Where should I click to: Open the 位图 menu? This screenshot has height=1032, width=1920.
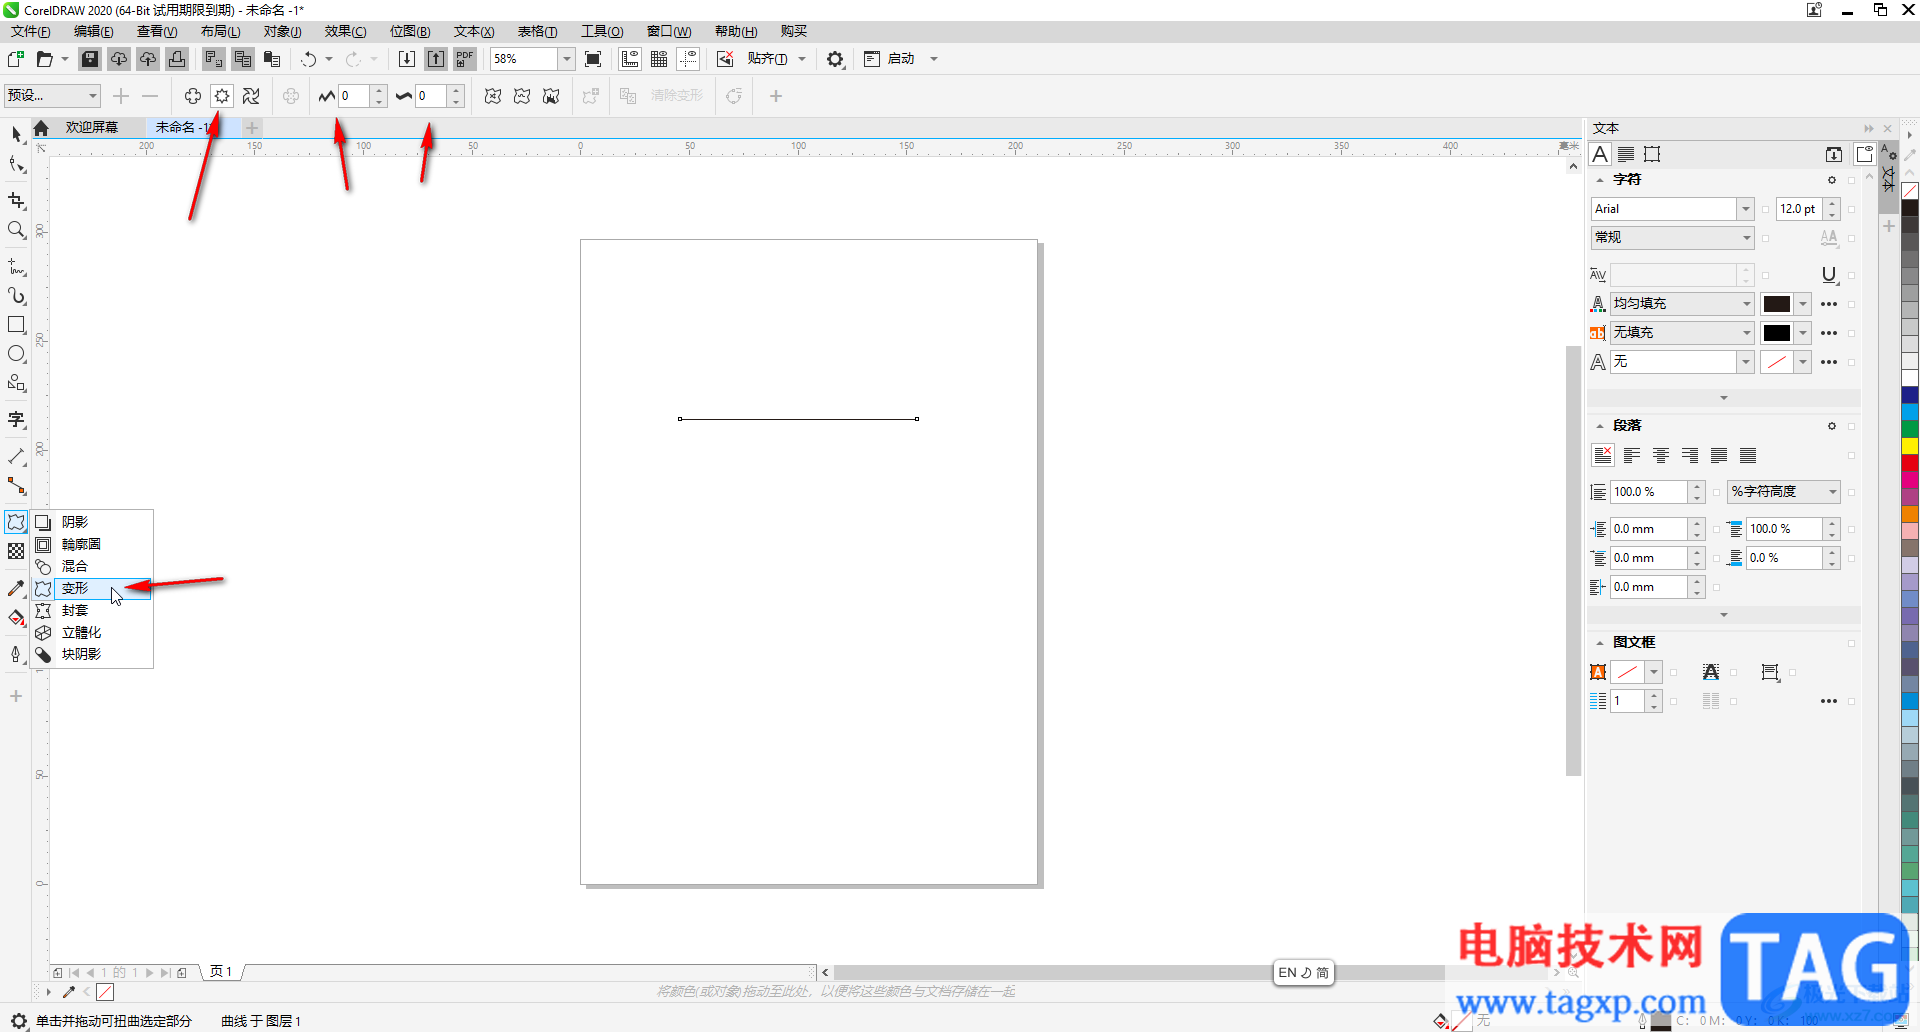coord(410,31)
